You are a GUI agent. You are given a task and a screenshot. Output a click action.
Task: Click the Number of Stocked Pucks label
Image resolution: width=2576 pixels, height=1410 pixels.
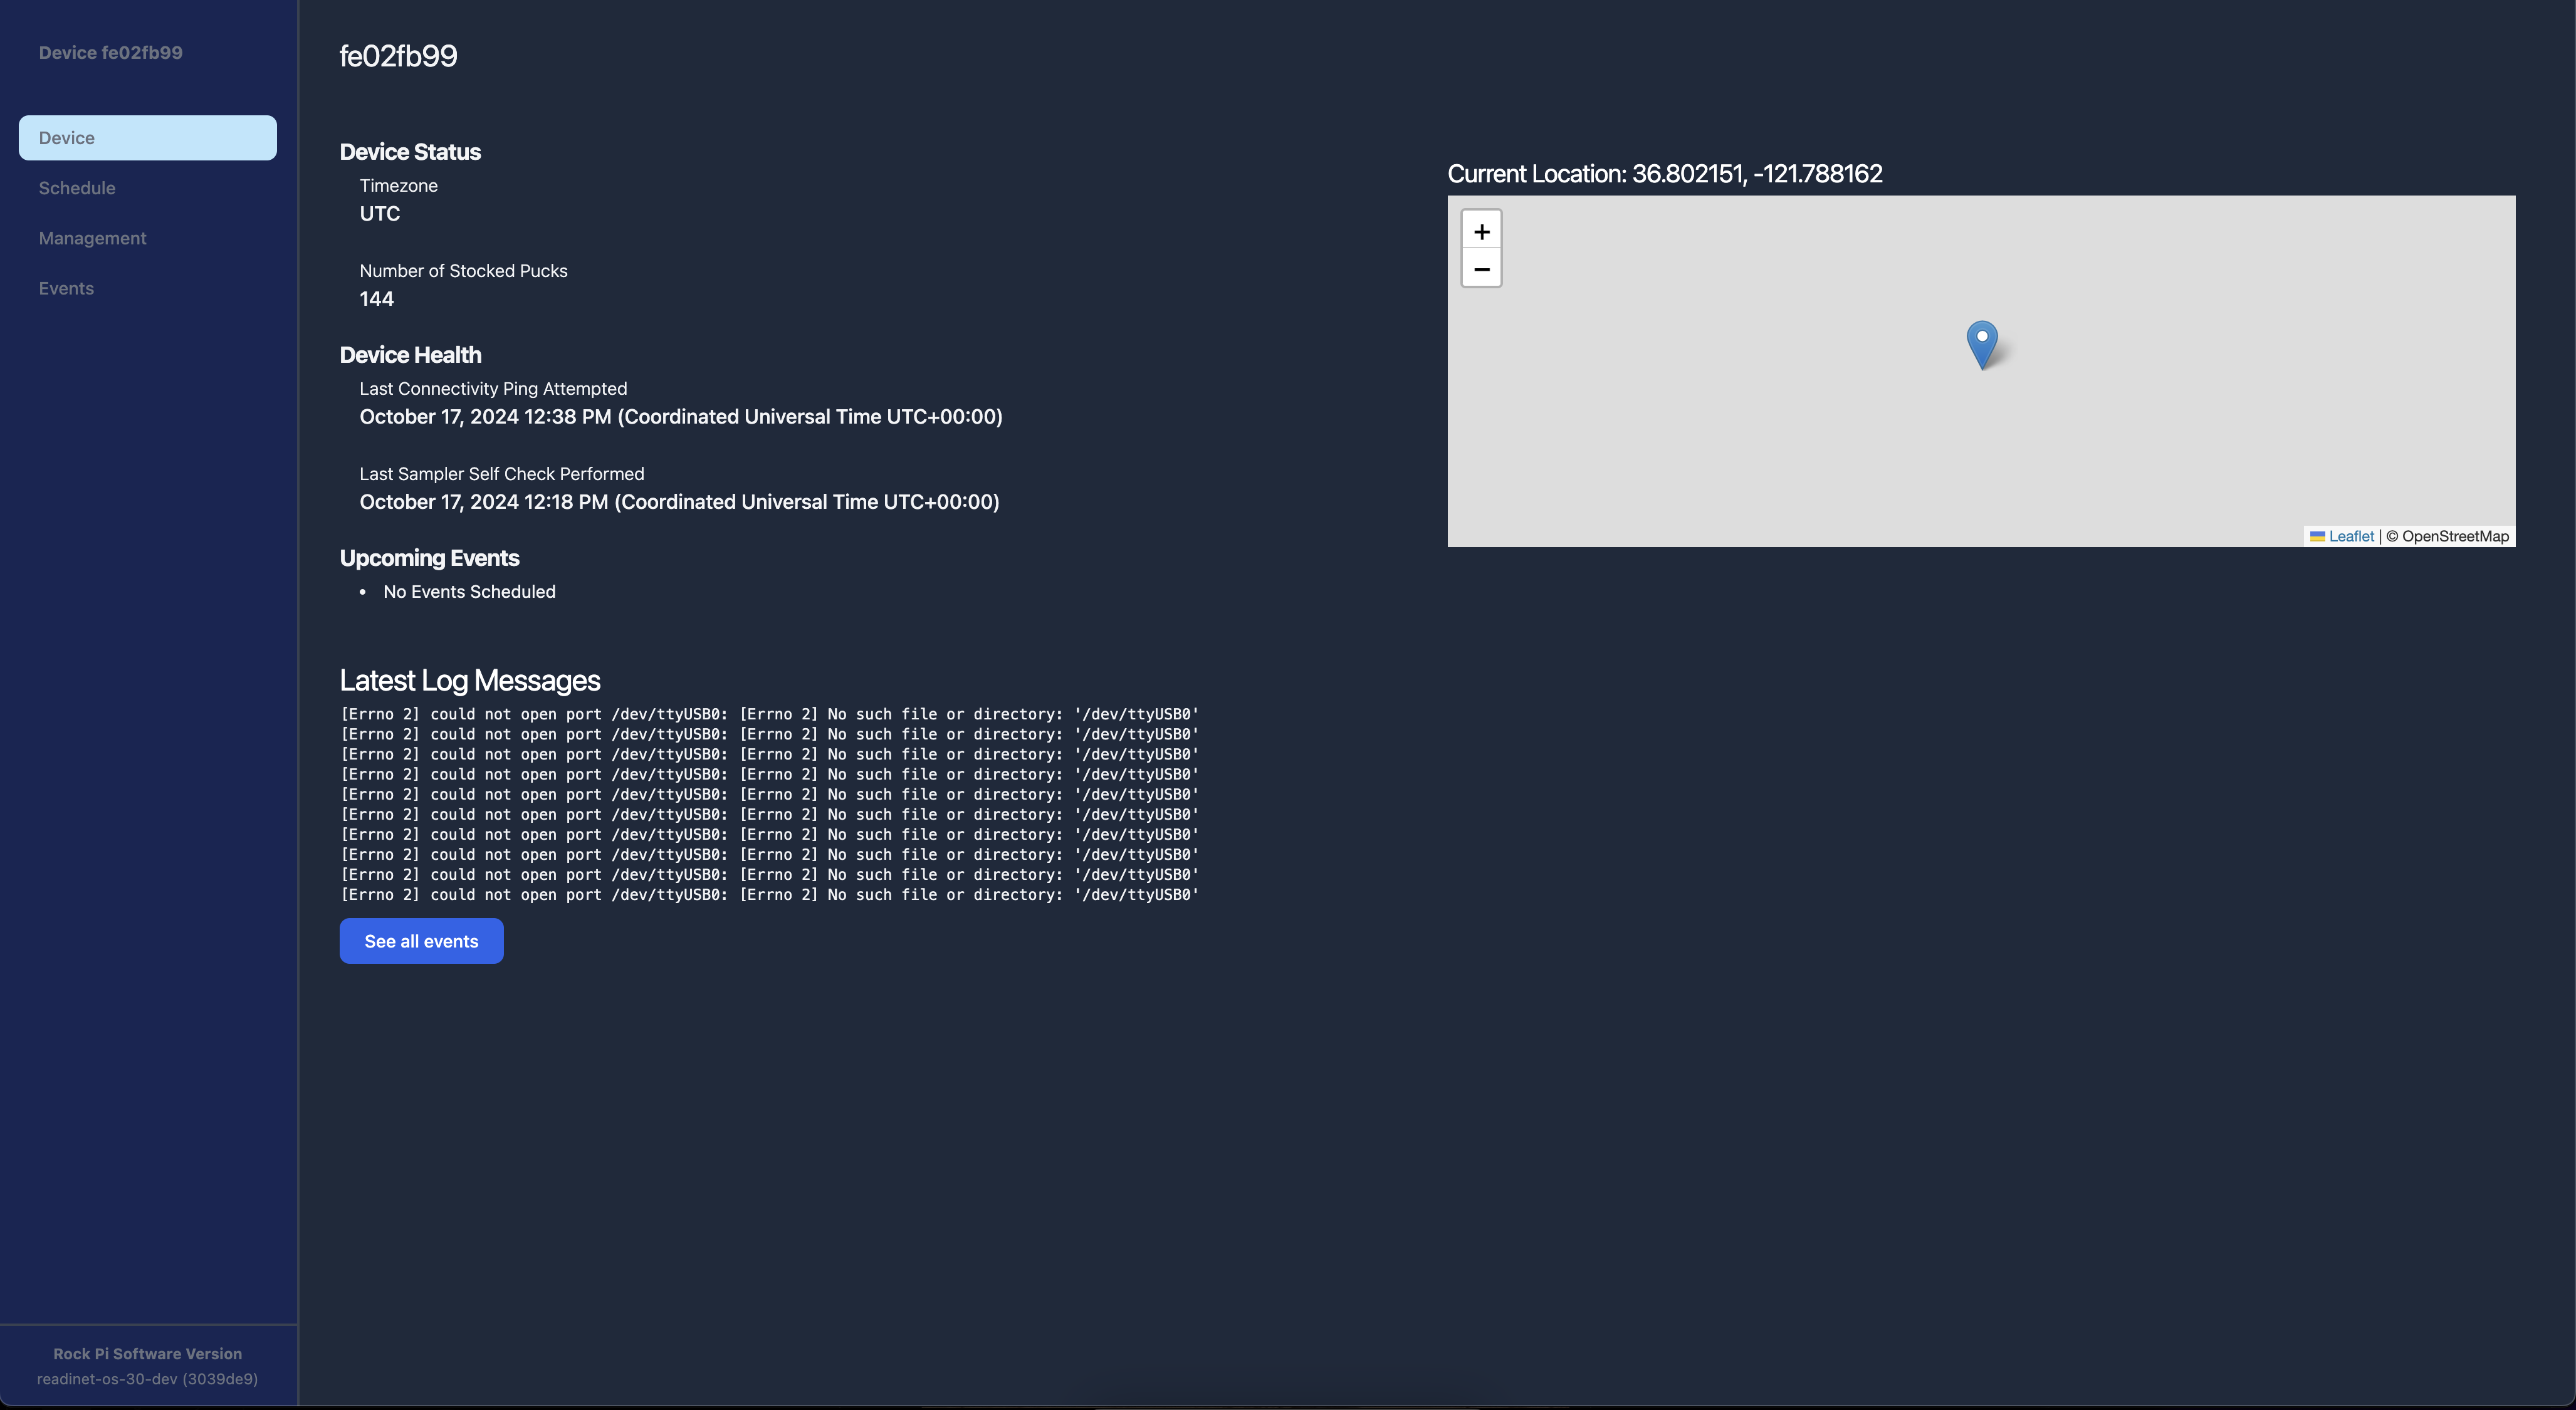(463, 271)
